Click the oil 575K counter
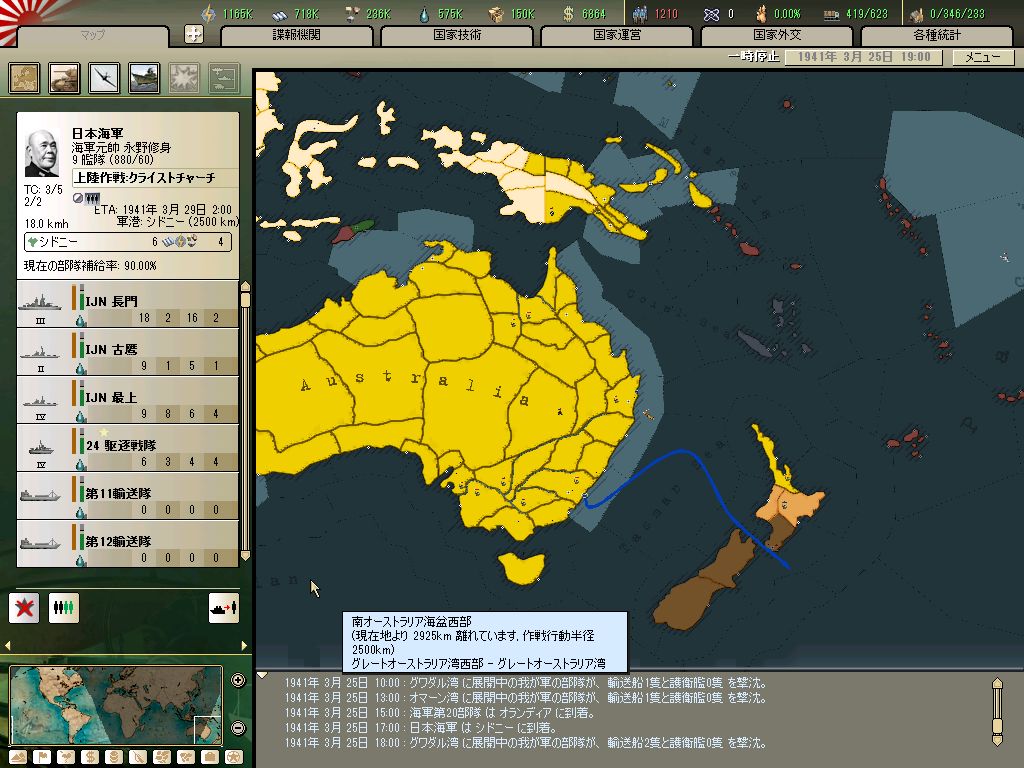The width and height of the screenshot is (1024, 768). [441, 13]
